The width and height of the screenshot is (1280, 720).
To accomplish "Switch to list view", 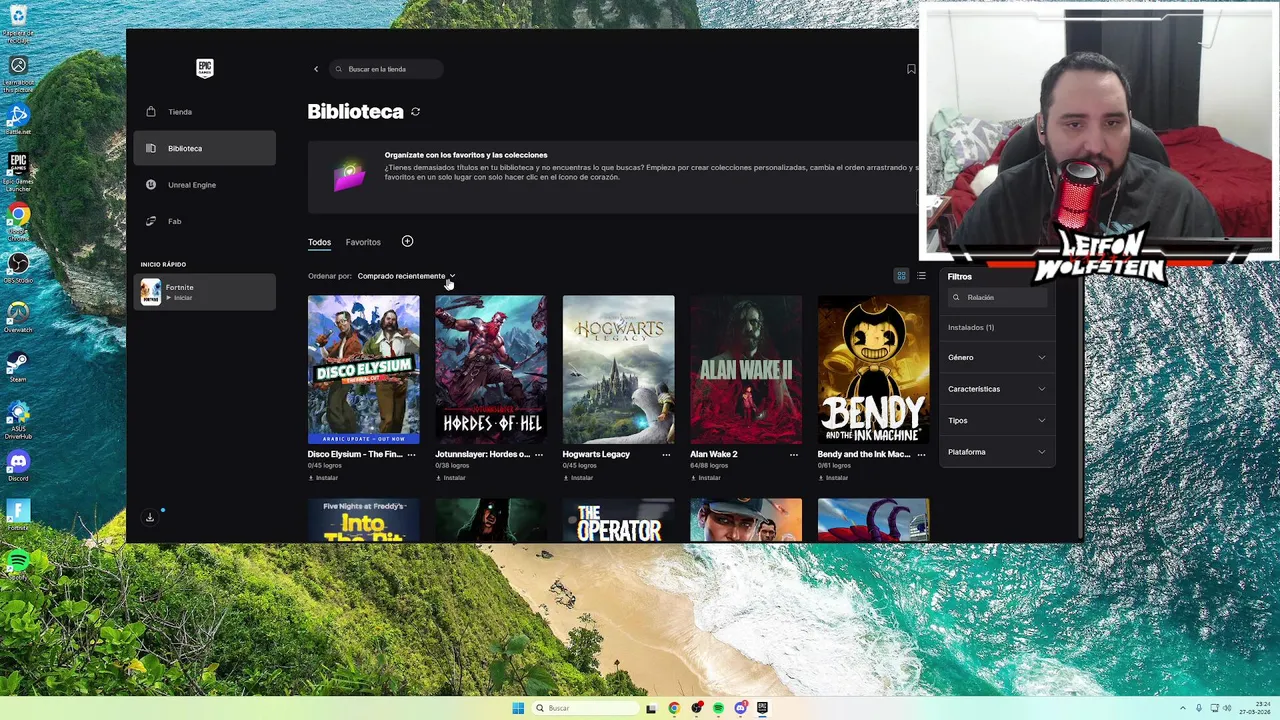I will (x=921, y=276).
